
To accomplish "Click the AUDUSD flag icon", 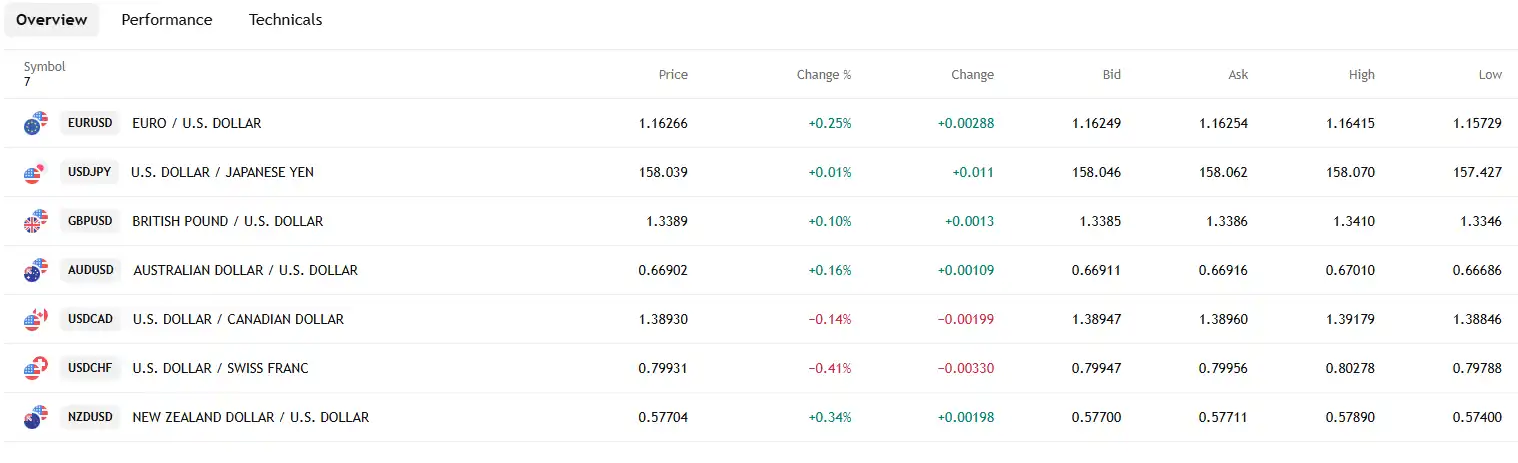I will pos(36,271).
